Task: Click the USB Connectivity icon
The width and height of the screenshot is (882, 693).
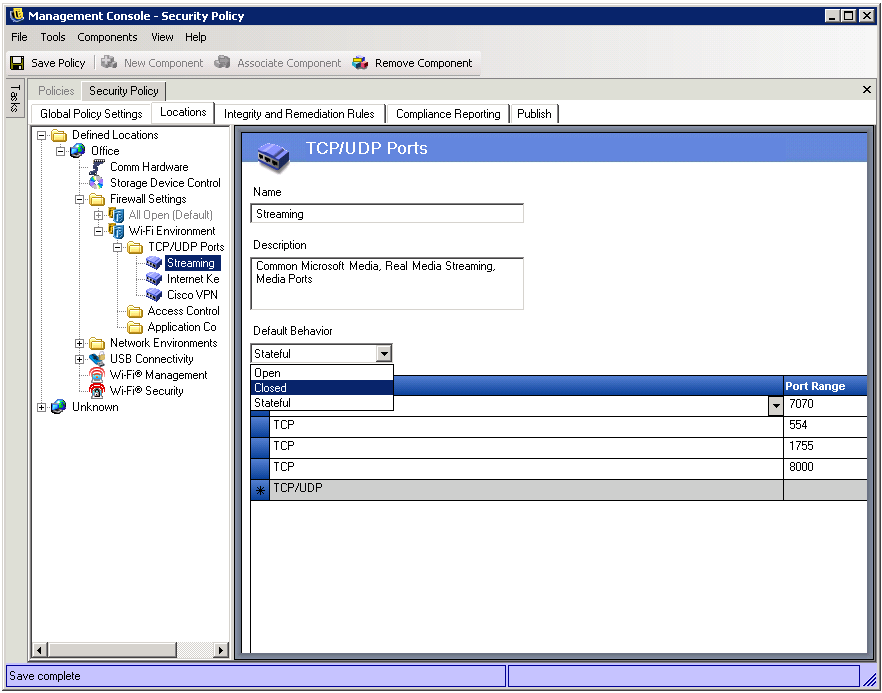Action: 96,359
